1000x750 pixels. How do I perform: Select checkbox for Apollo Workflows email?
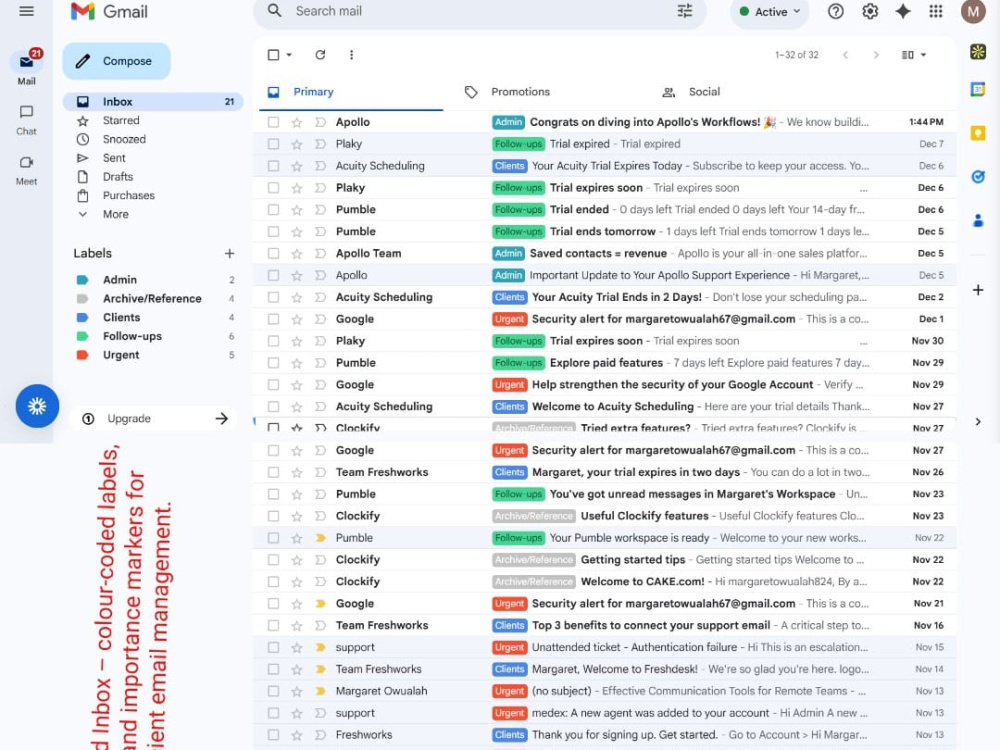click(274, 122)
